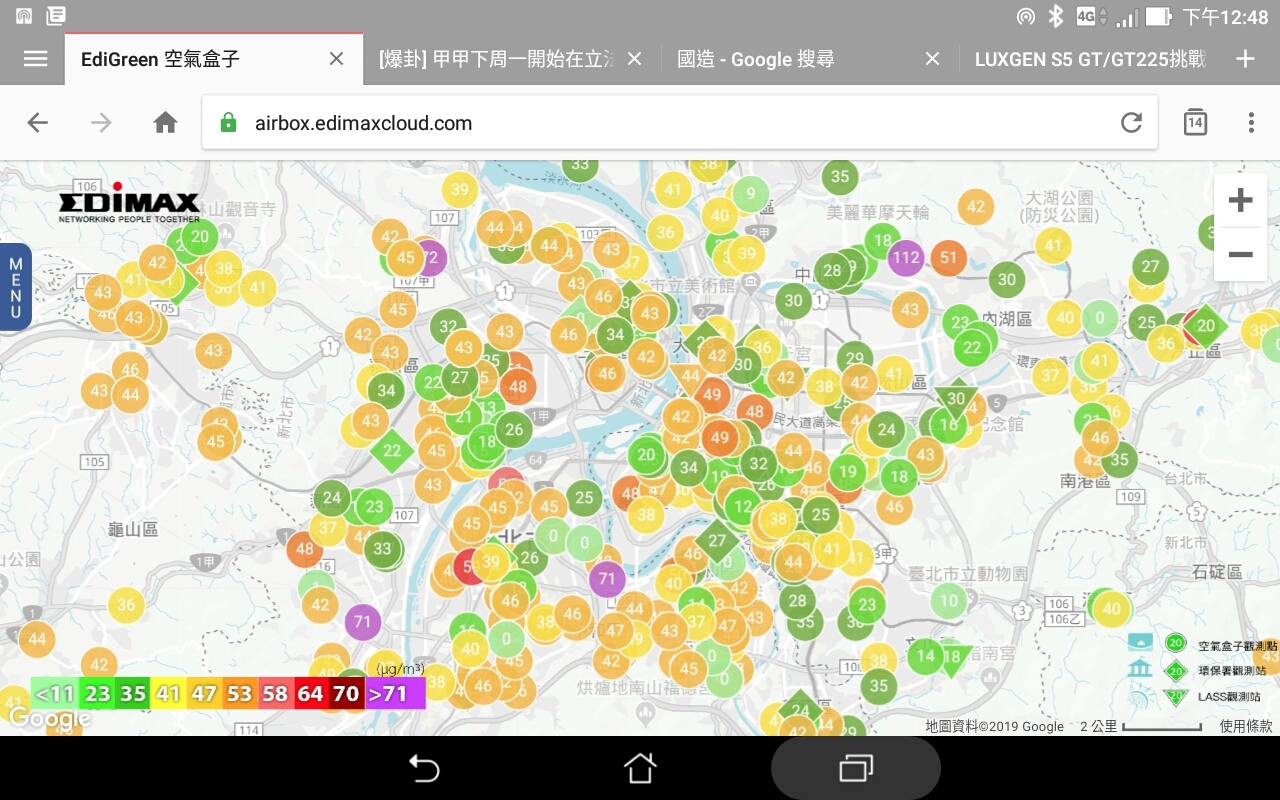Go back with the browser back arrow
The image size is (1280, 800).
pyautogui.click(x=38, y=123)
